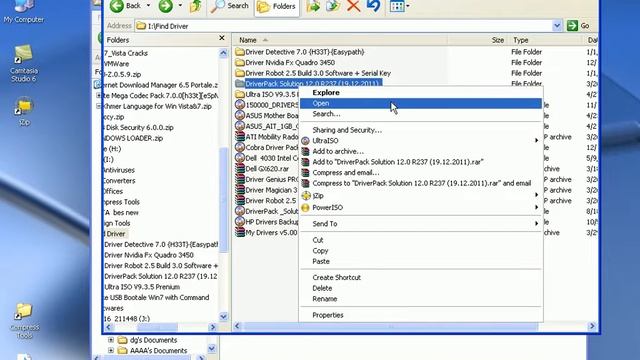Image resolution: width=640 pixels, height=360 pixels.
Task: Choose Delete in the context menu
Action: 420,288
